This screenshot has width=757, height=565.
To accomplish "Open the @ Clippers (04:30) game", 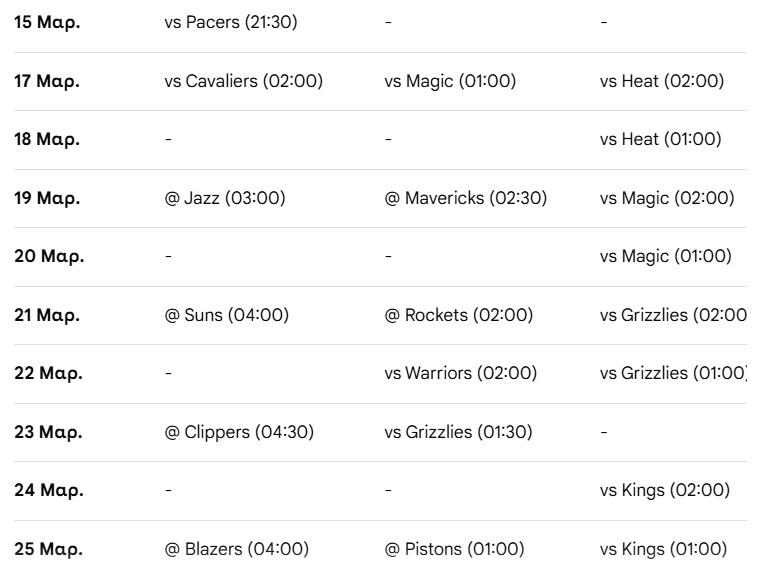I will 239,432.
